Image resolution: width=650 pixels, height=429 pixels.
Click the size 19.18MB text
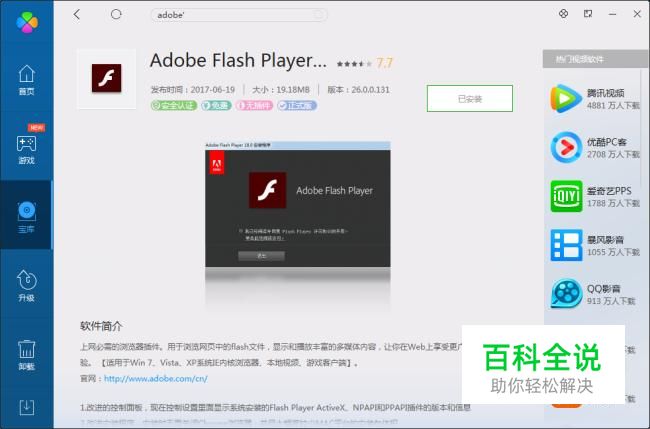click(281, 90)
